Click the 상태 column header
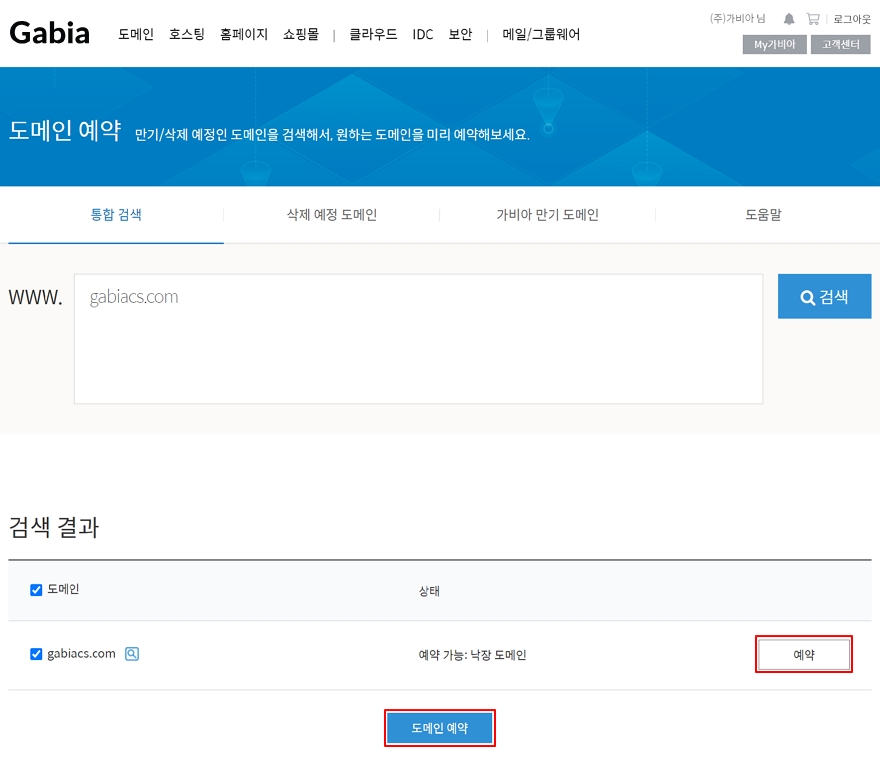 (429, 591)
